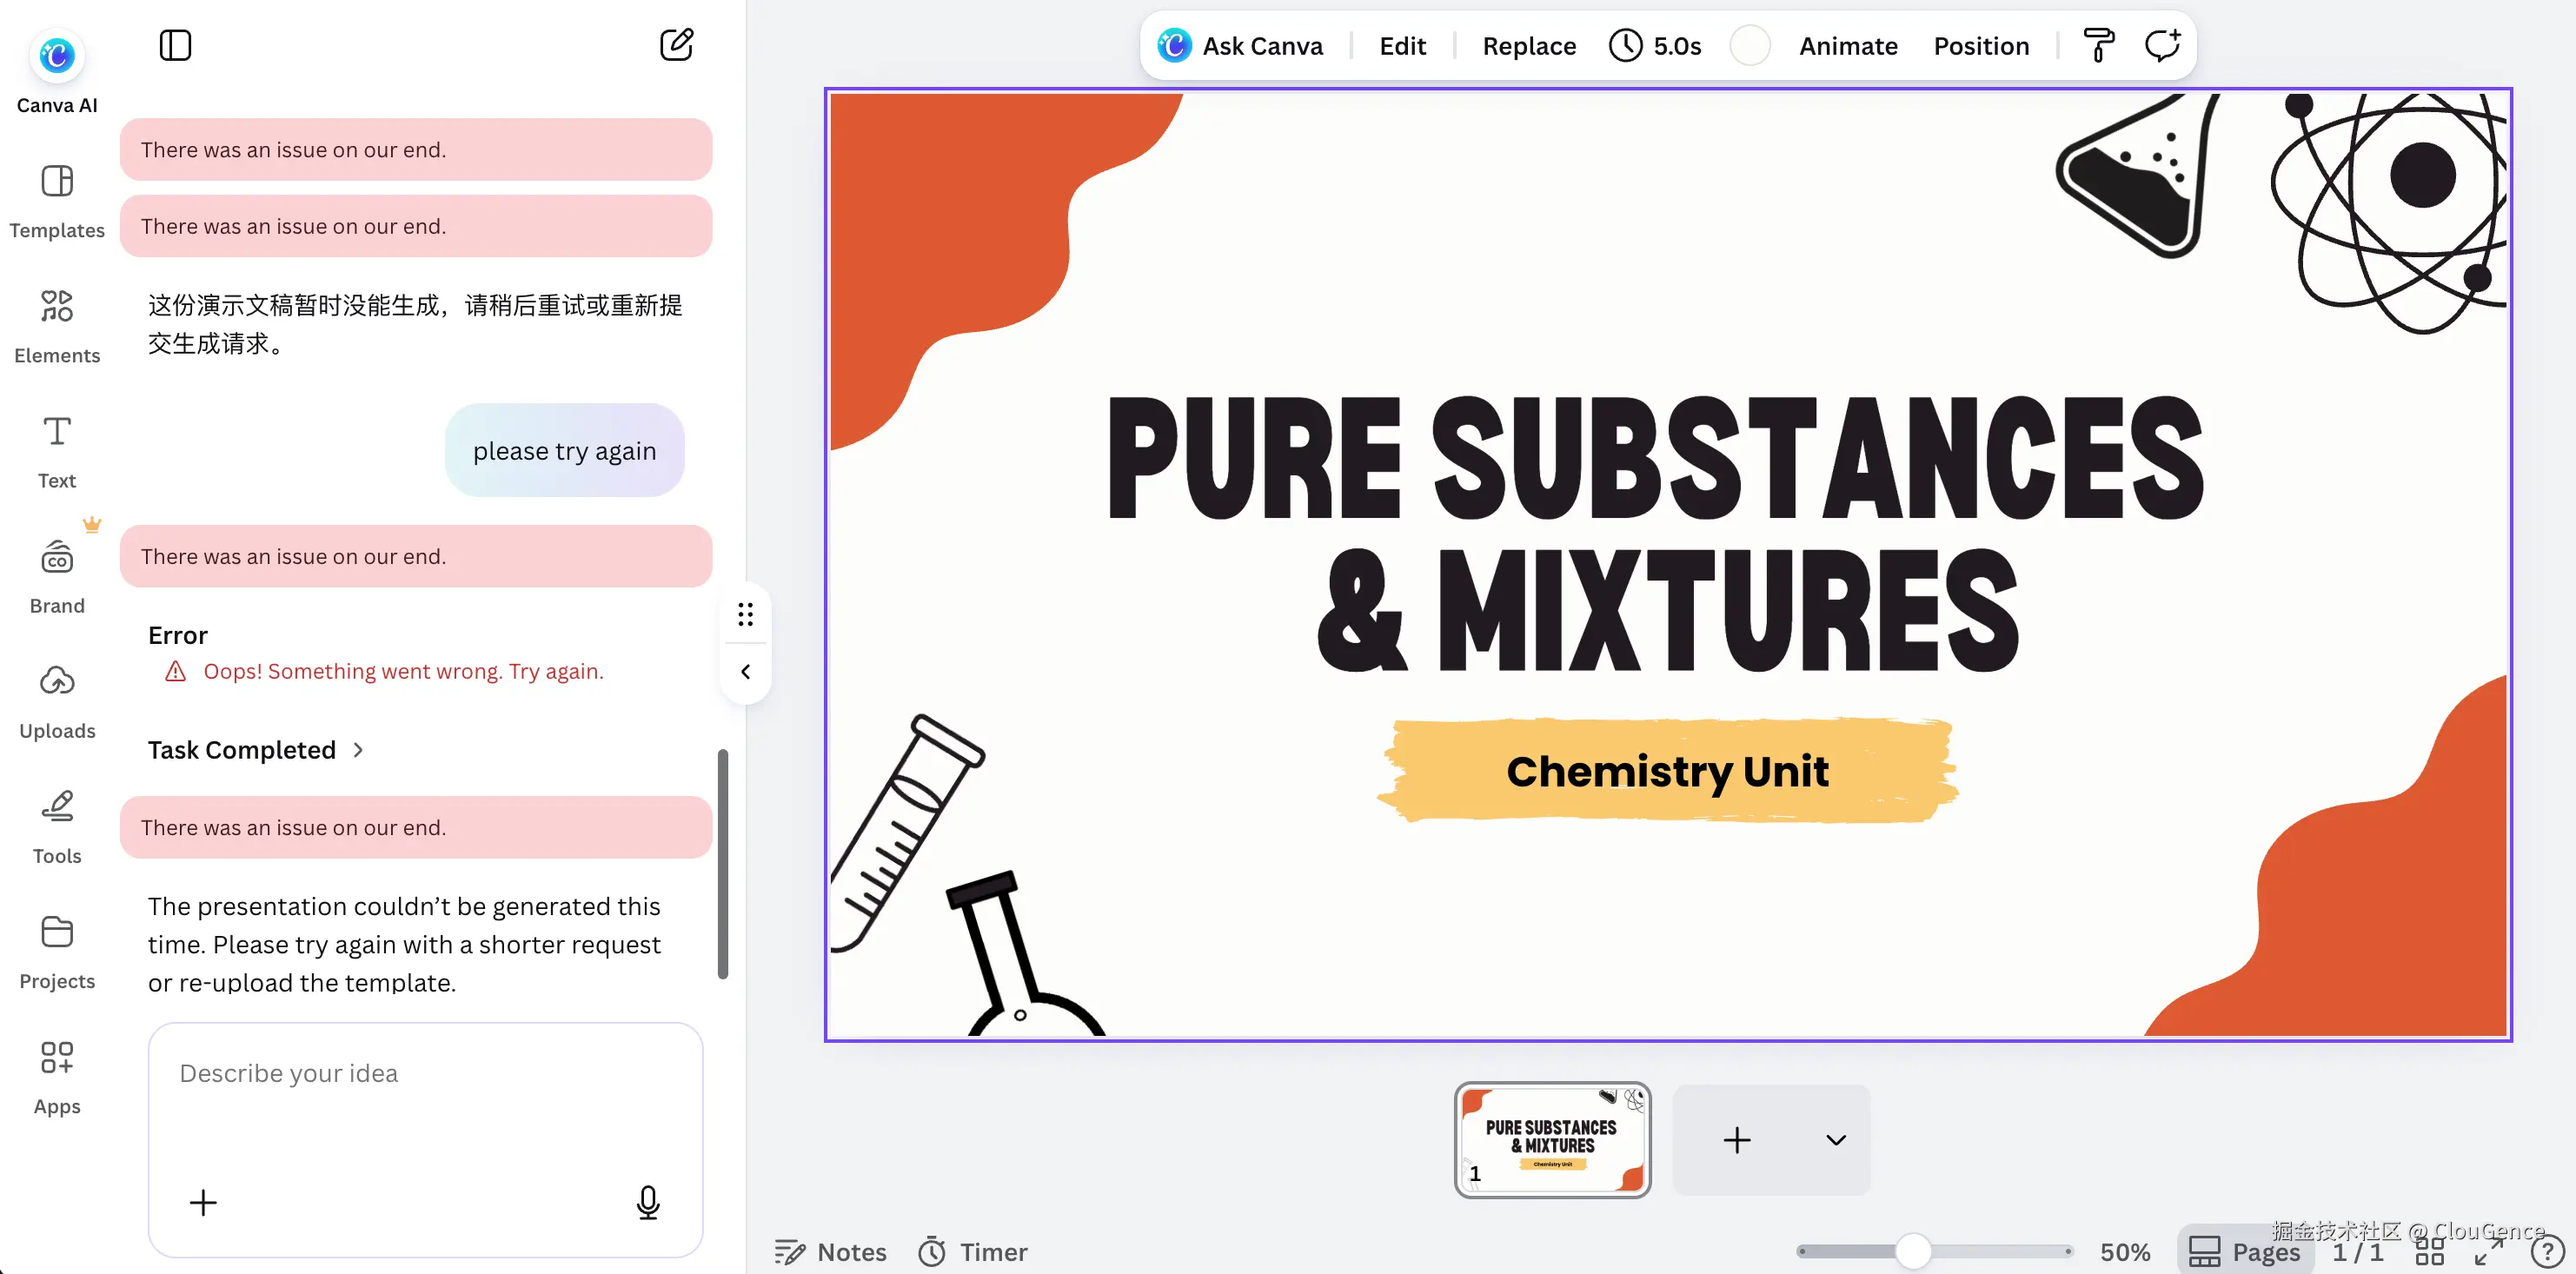Screen dimensions: 2576x1274
Task: Click Replace in the top toolbar
Action: 1529,46
